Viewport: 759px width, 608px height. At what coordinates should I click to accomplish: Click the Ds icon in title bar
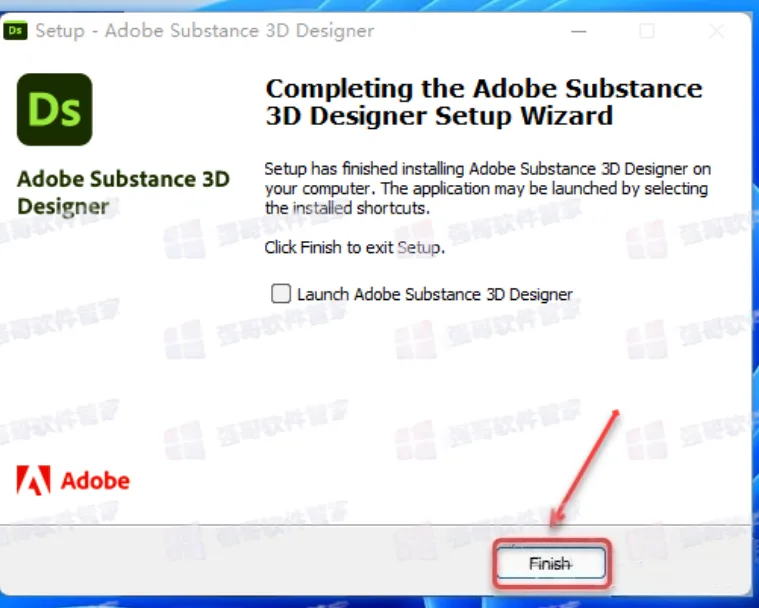pos(15,31)
